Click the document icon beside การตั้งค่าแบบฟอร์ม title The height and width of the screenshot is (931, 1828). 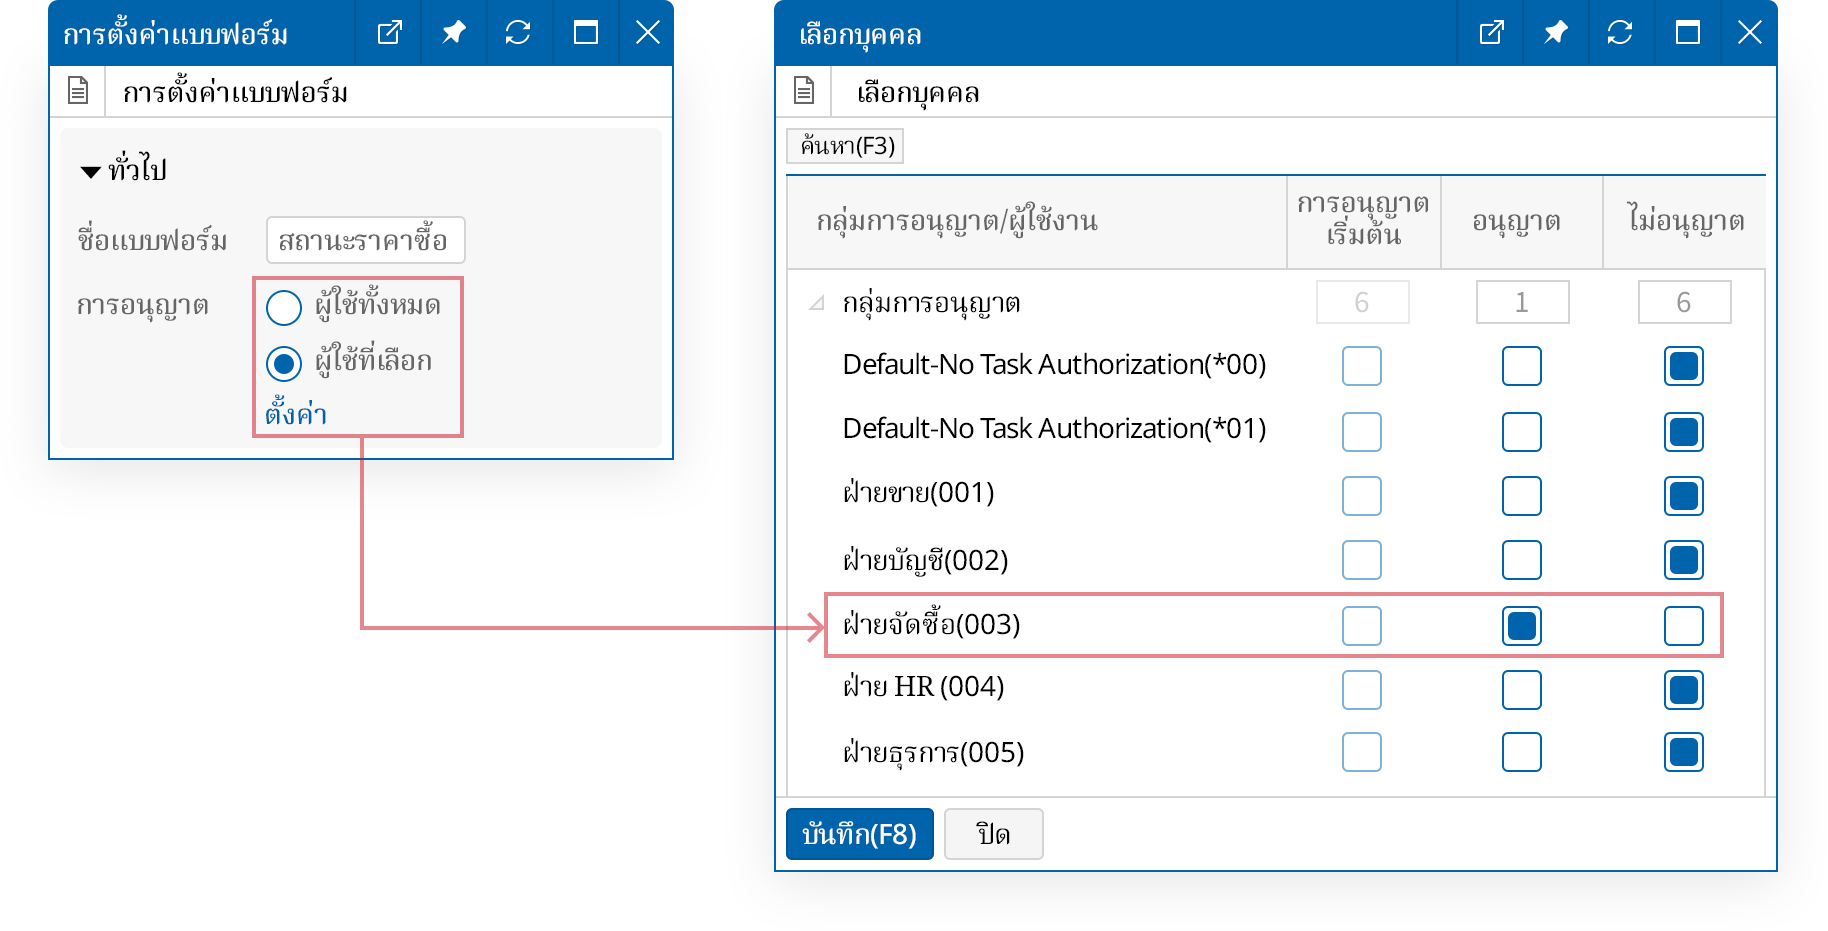(x=78, y=91)
